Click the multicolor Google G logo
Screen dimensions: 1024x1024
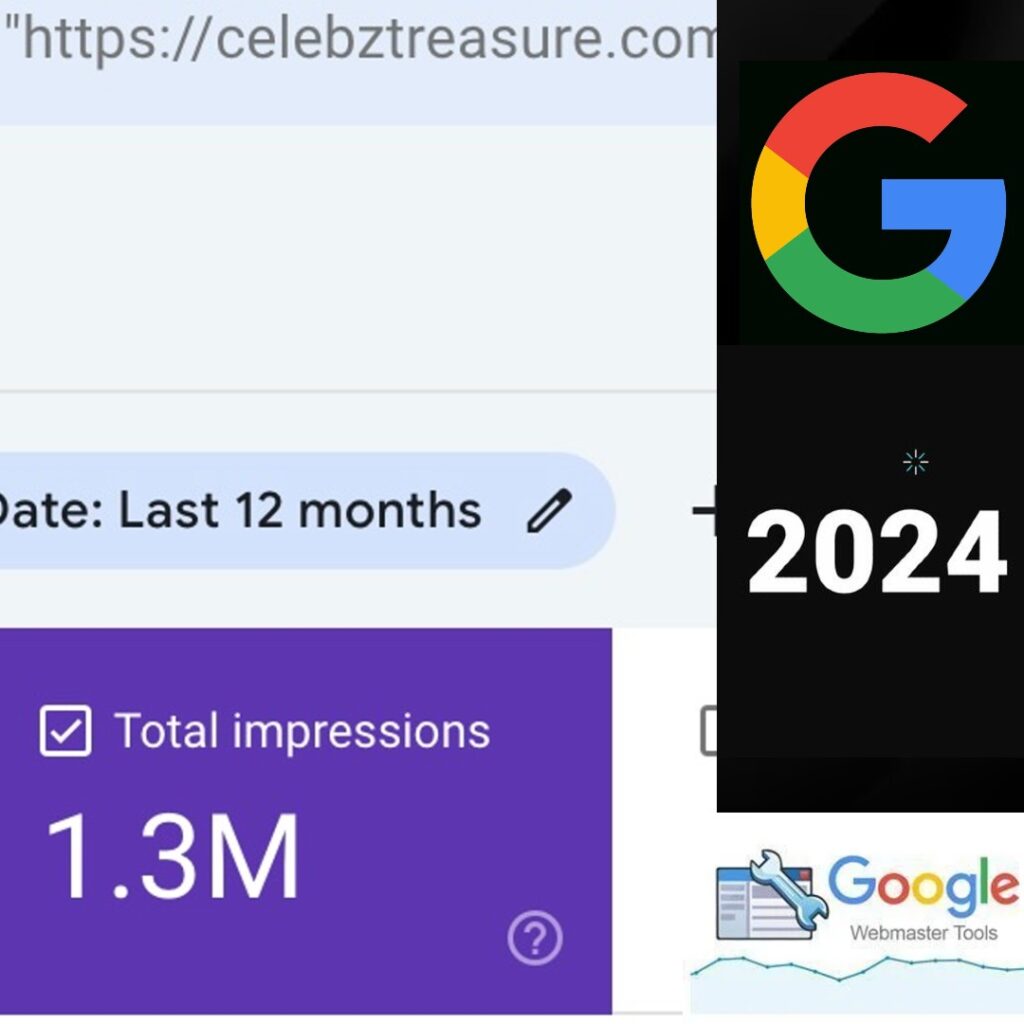(878, 202)
